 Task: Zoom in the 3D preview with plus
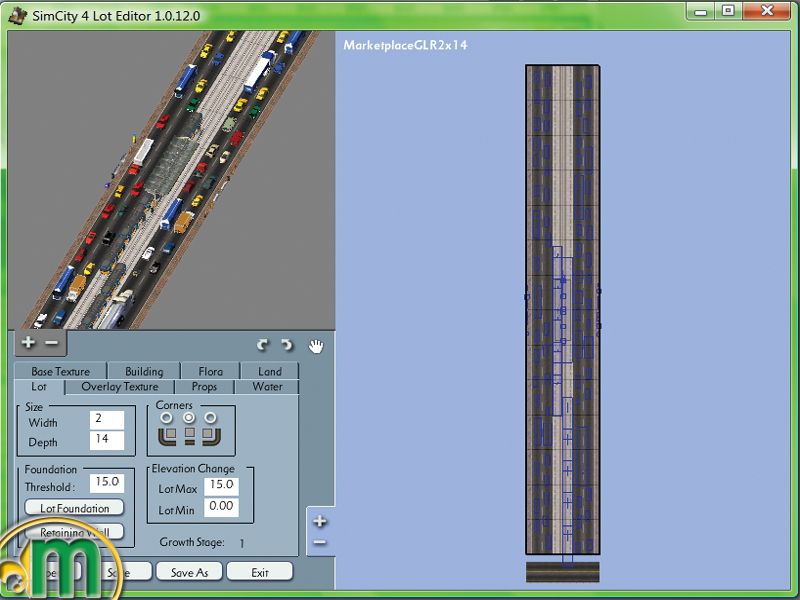pyautogui.click(x=29, y=342)
